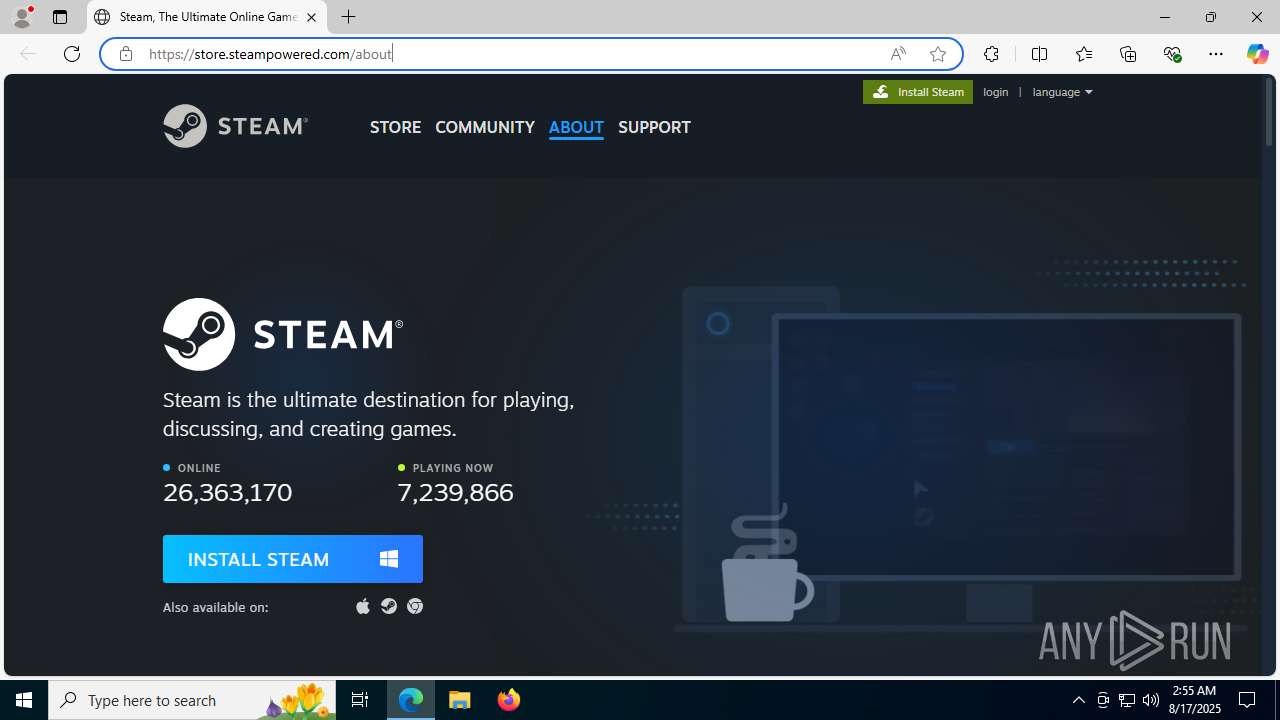1280x720 pixels.
Task: Open the Favorites list
Action: click(x=1084, y=54)
